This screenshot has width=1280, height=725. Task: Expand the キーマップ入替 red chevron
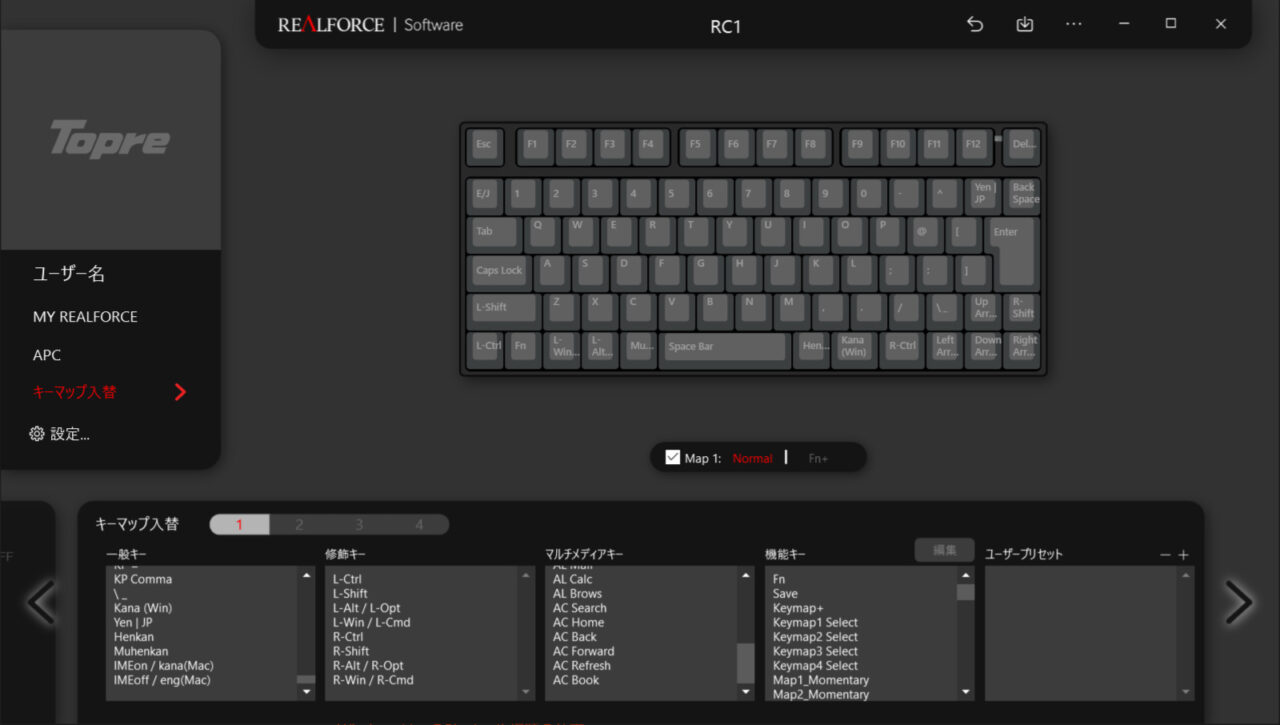click(180, 392)
